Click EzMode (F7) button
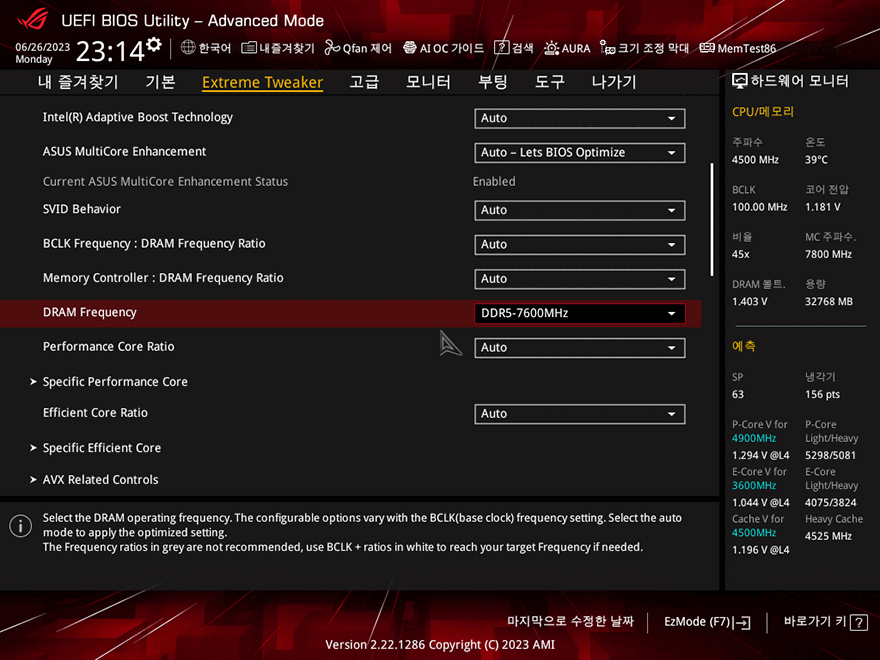This screenshot has width=880, height=660. tap(707, 622)
